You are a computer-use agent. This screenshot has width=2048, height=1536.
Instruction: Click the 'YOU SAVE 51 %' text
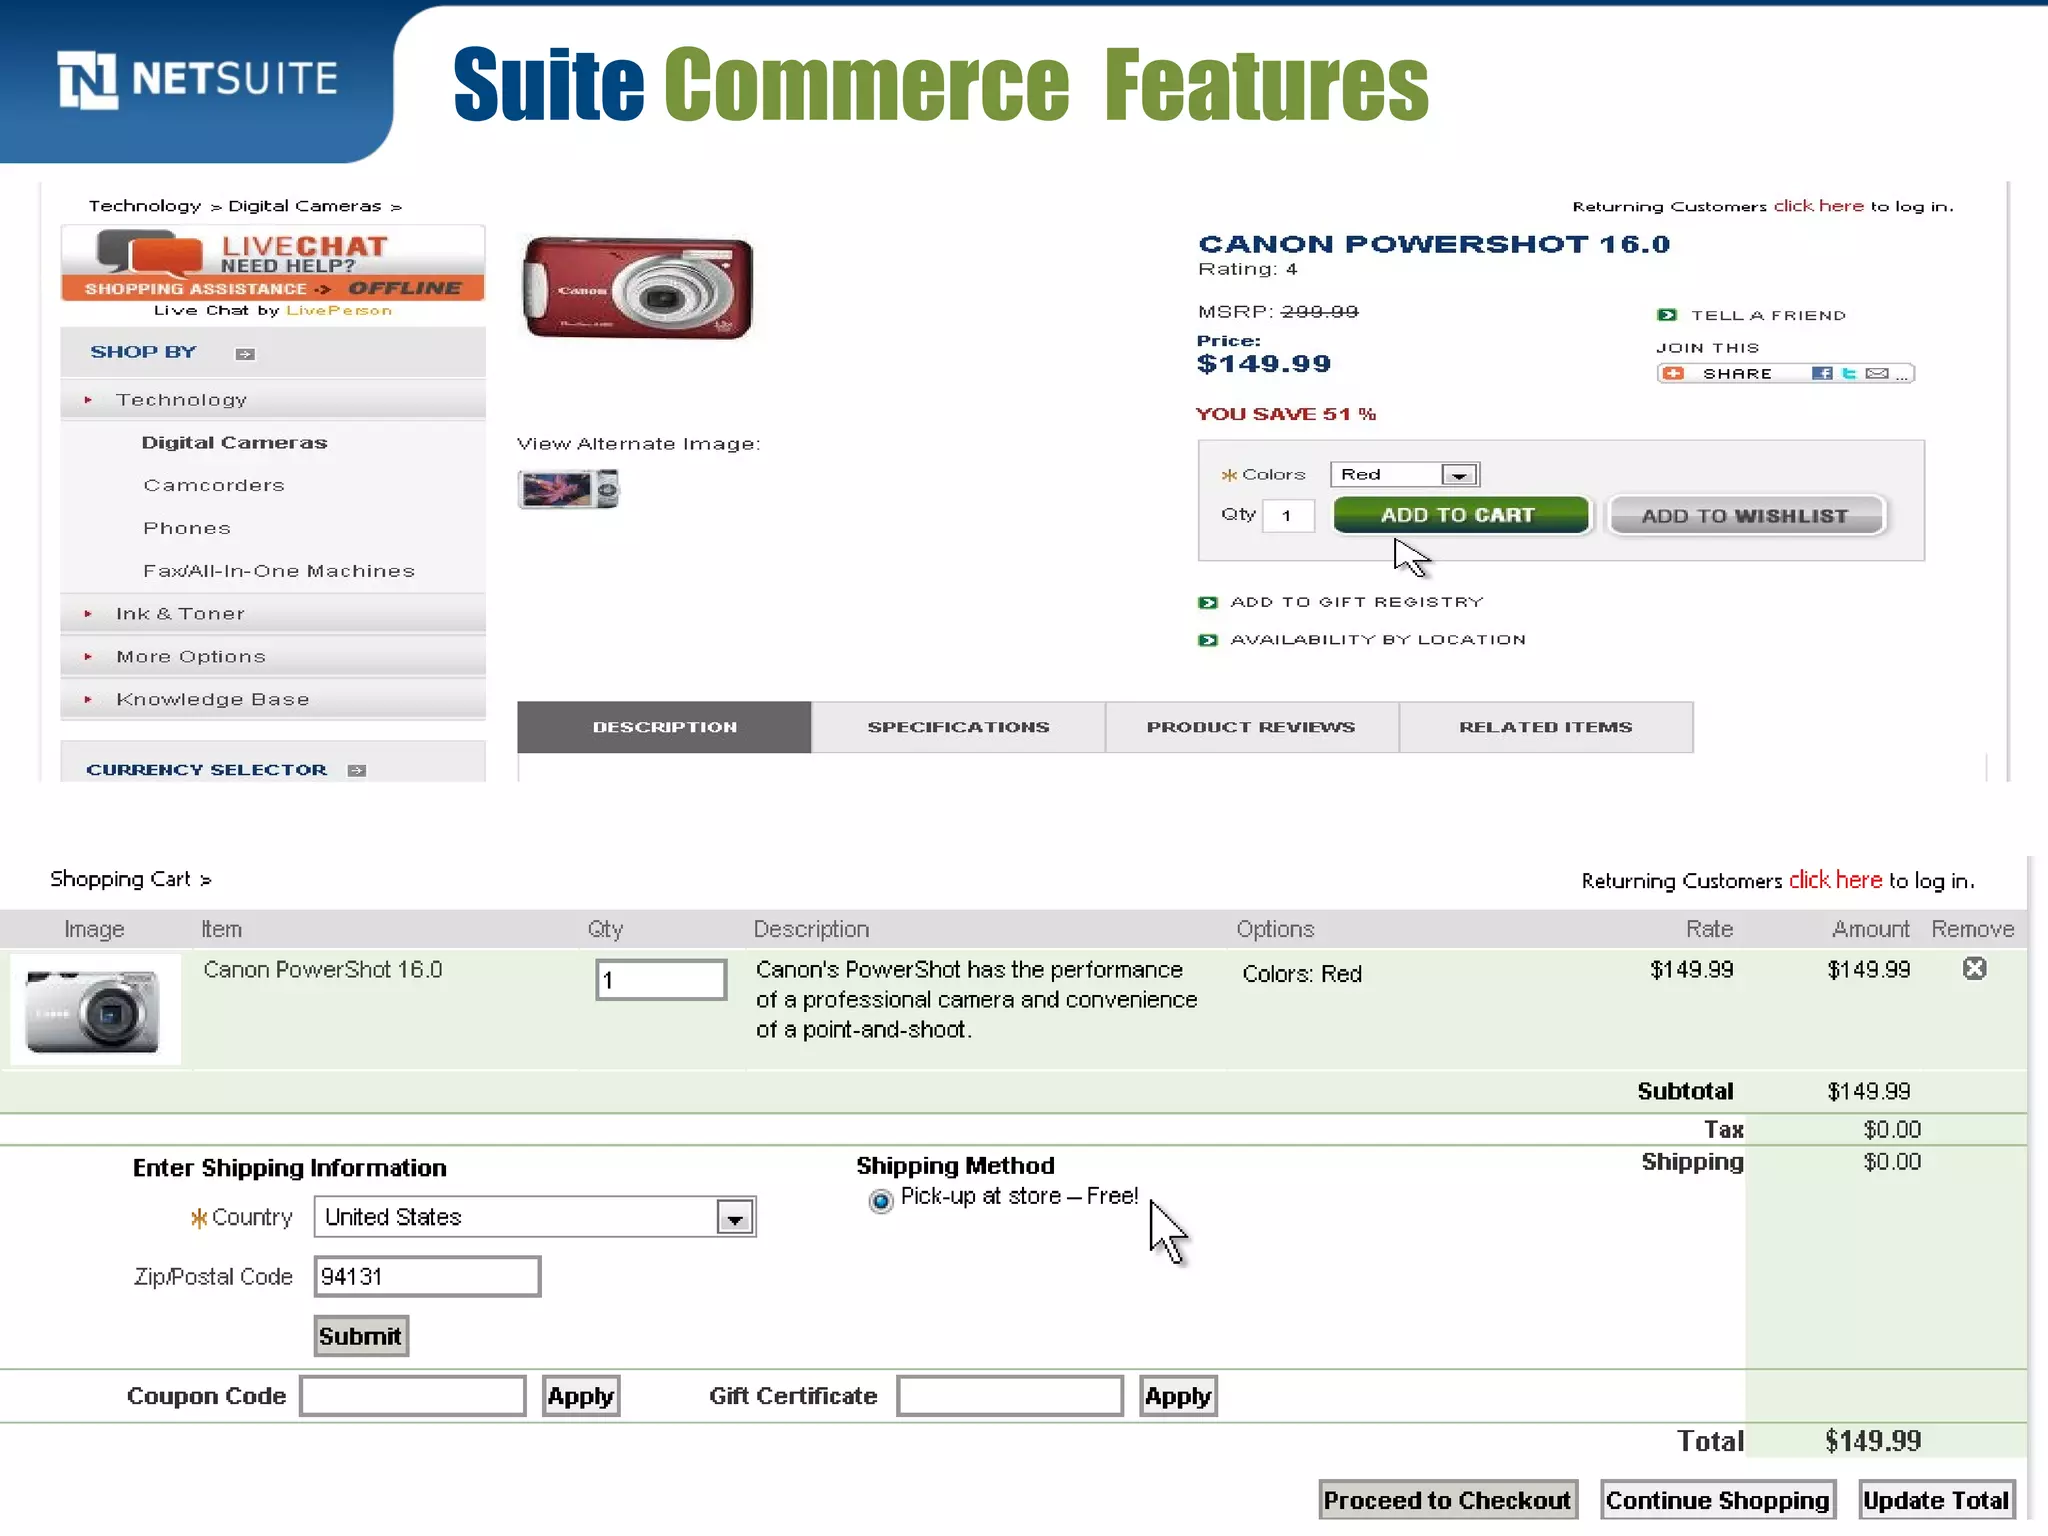pos(1286,414)
